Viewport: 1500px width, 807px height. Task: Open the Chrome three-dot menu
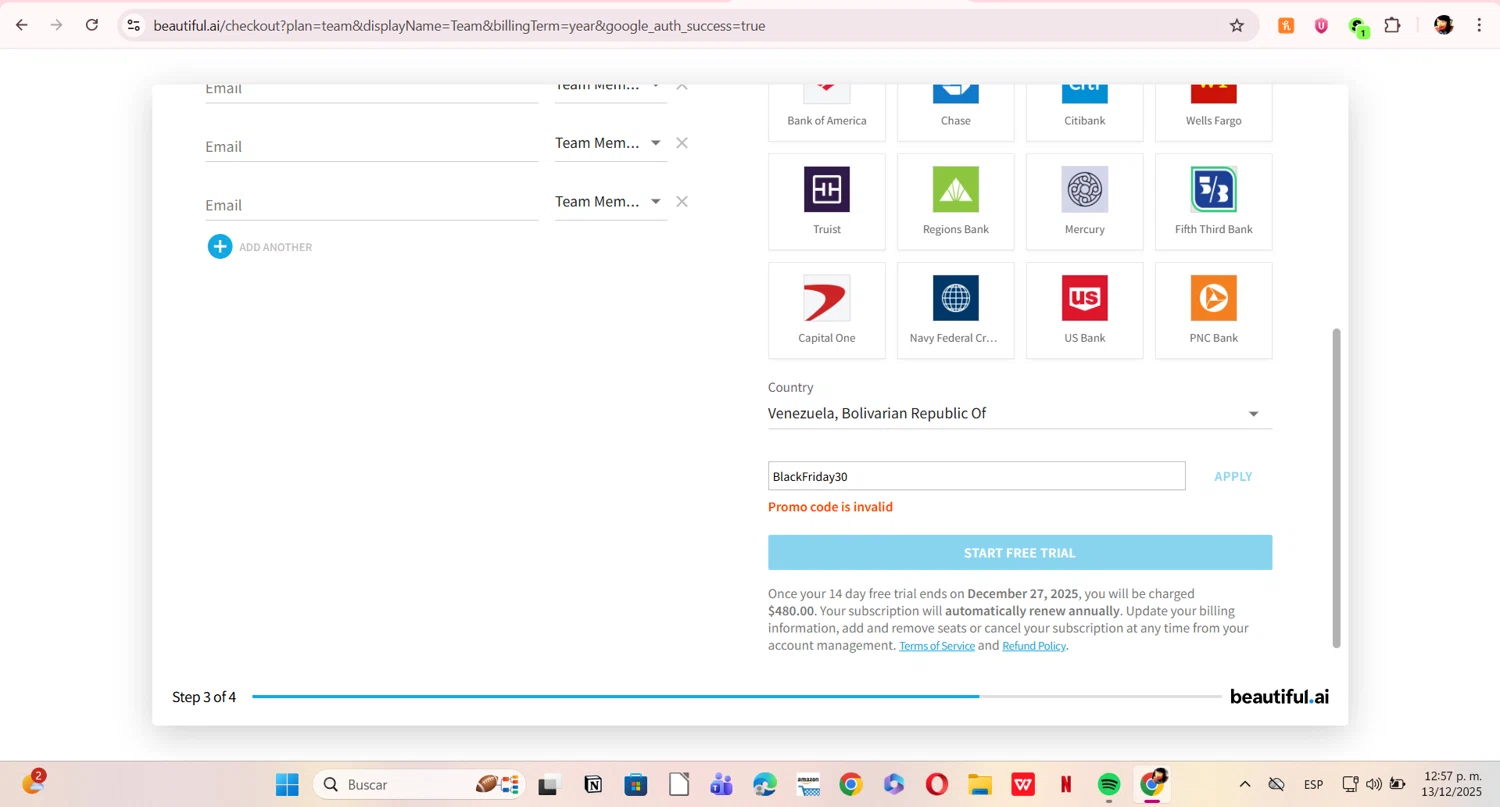coord(1479,25)
